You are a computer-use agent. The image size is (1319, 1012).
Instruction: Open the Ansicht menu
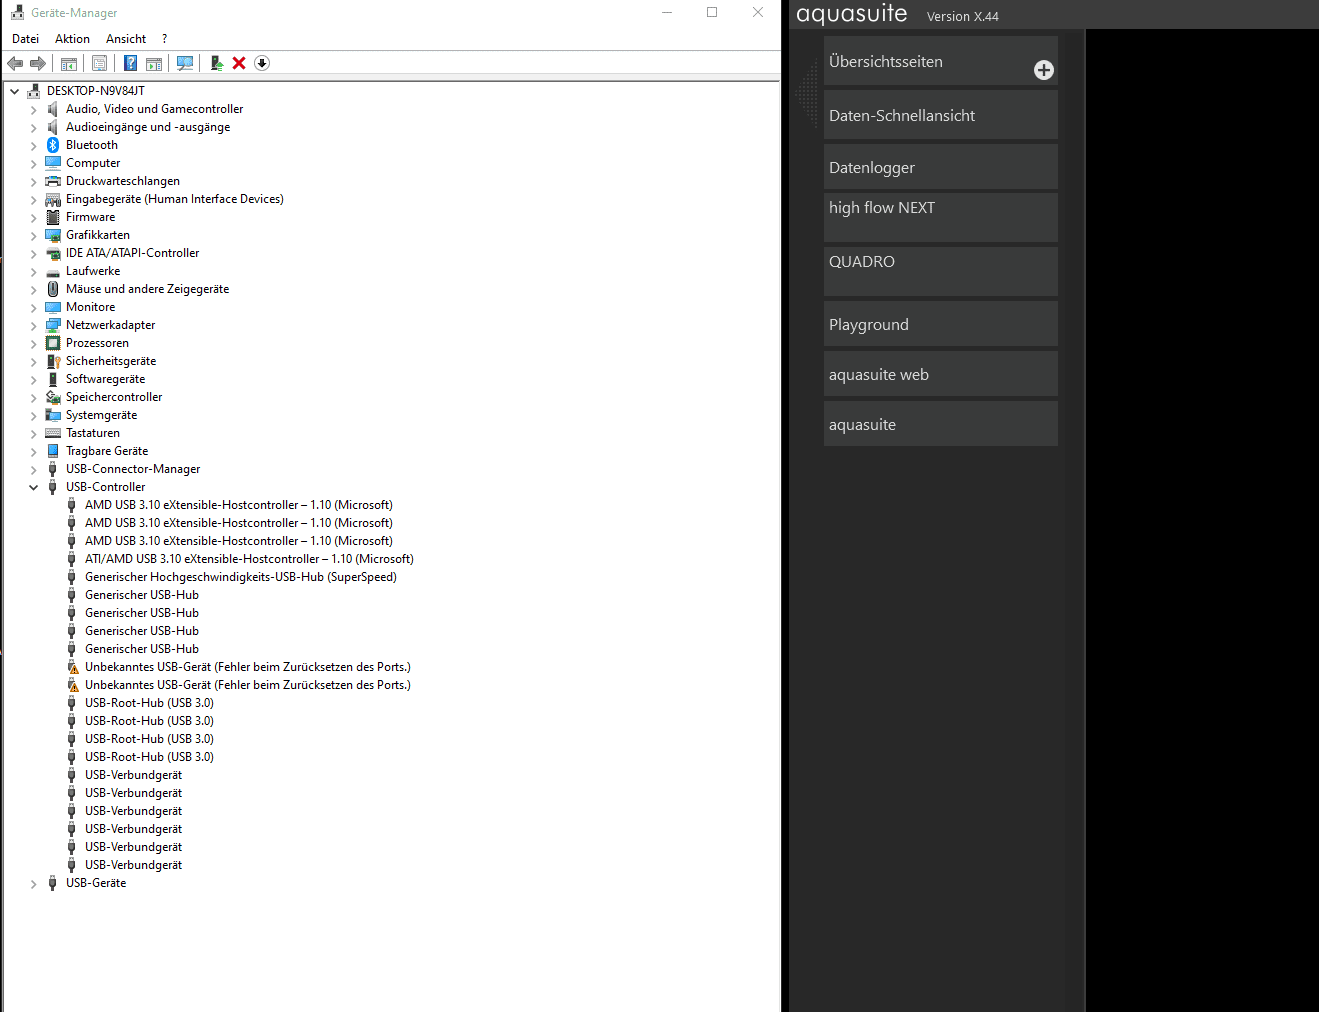(x=126, y=39)
